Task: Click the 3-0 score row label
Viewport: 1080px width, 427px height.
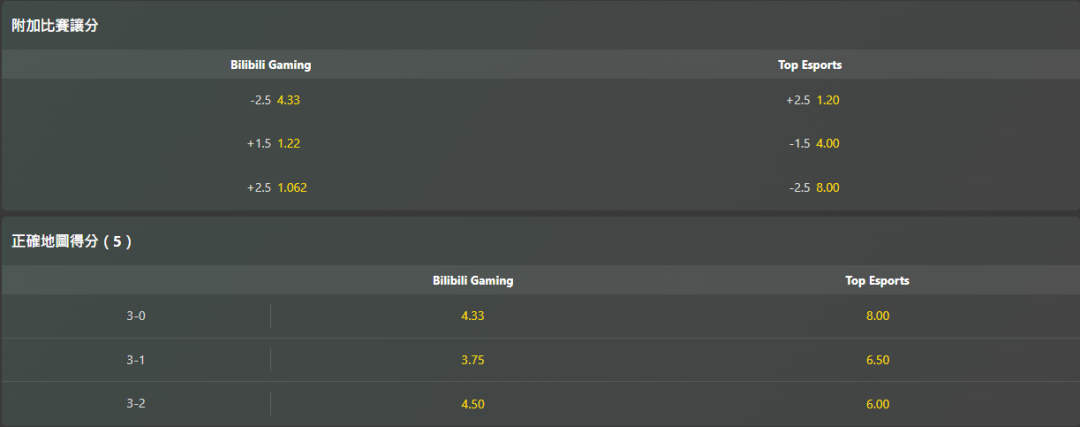Action: 136,316
